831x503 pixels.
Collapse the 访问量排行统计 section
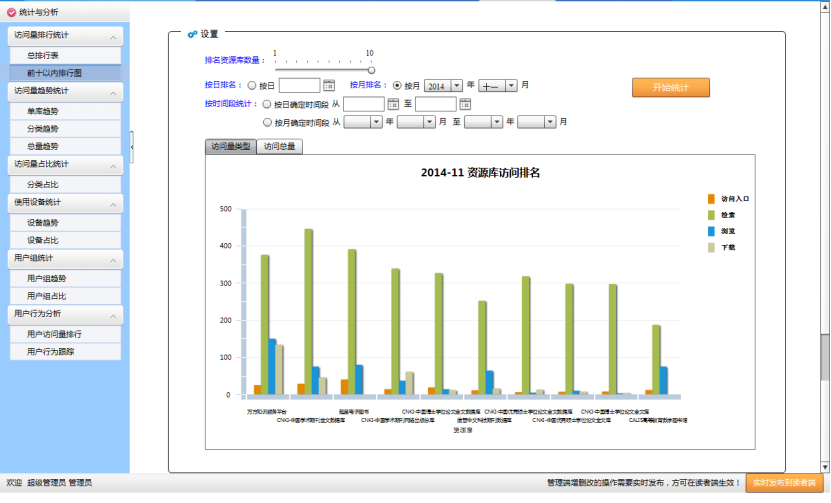point(114,36)
